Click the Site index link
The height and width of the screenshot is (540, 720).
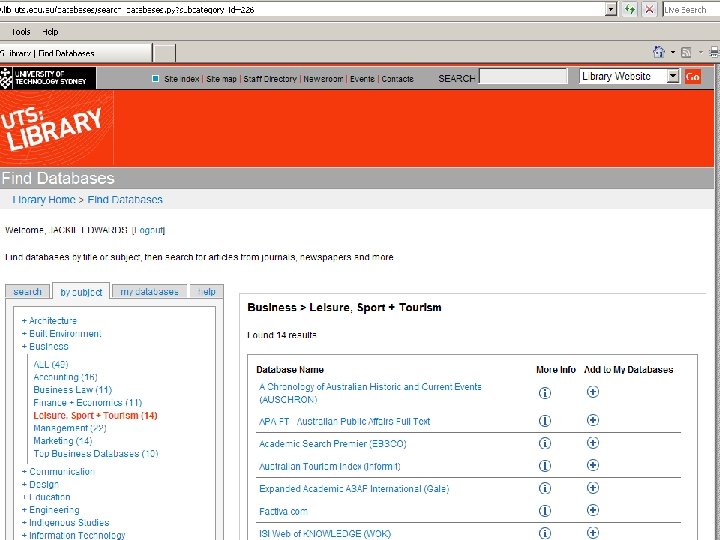tap(181, 79)
